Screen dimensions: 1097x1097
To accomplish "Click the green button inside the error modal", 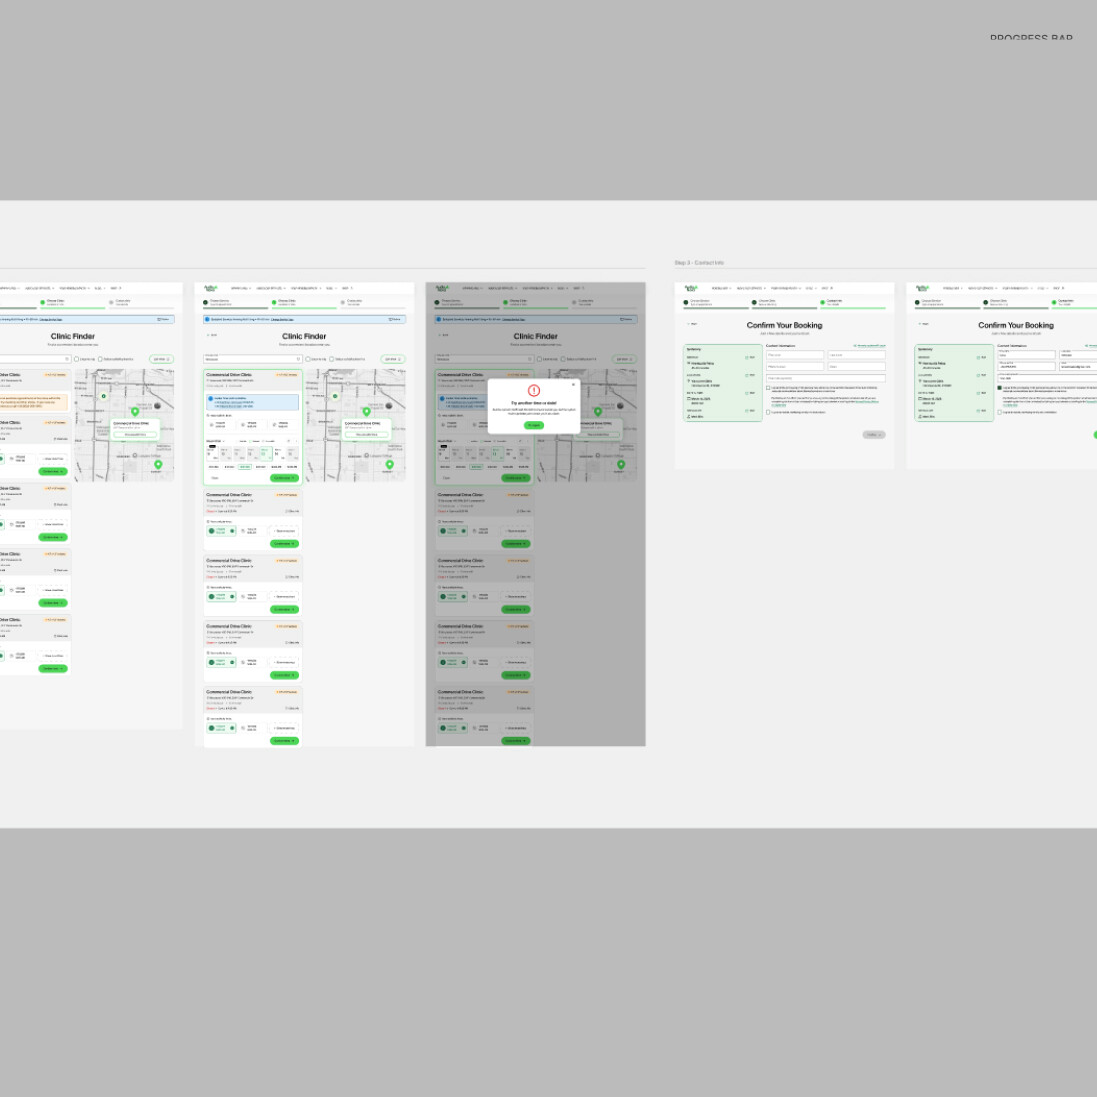I will (x=534, y=425).
